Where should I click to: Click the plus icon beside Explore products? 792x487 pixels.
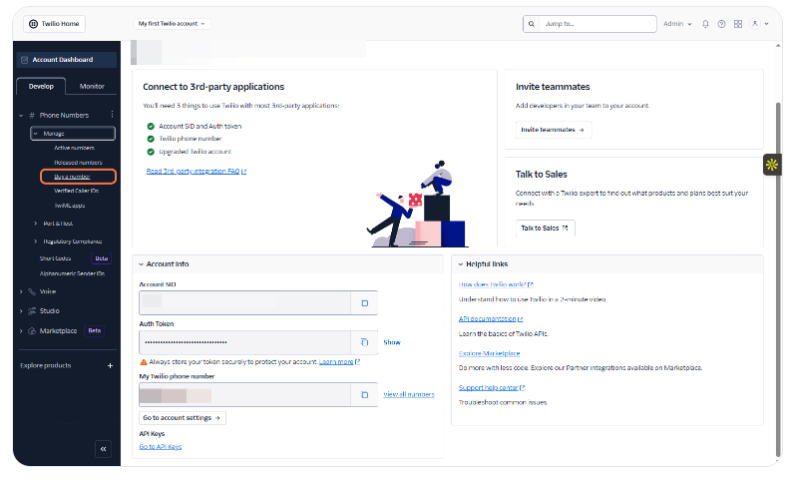click(x=110, y=365)
